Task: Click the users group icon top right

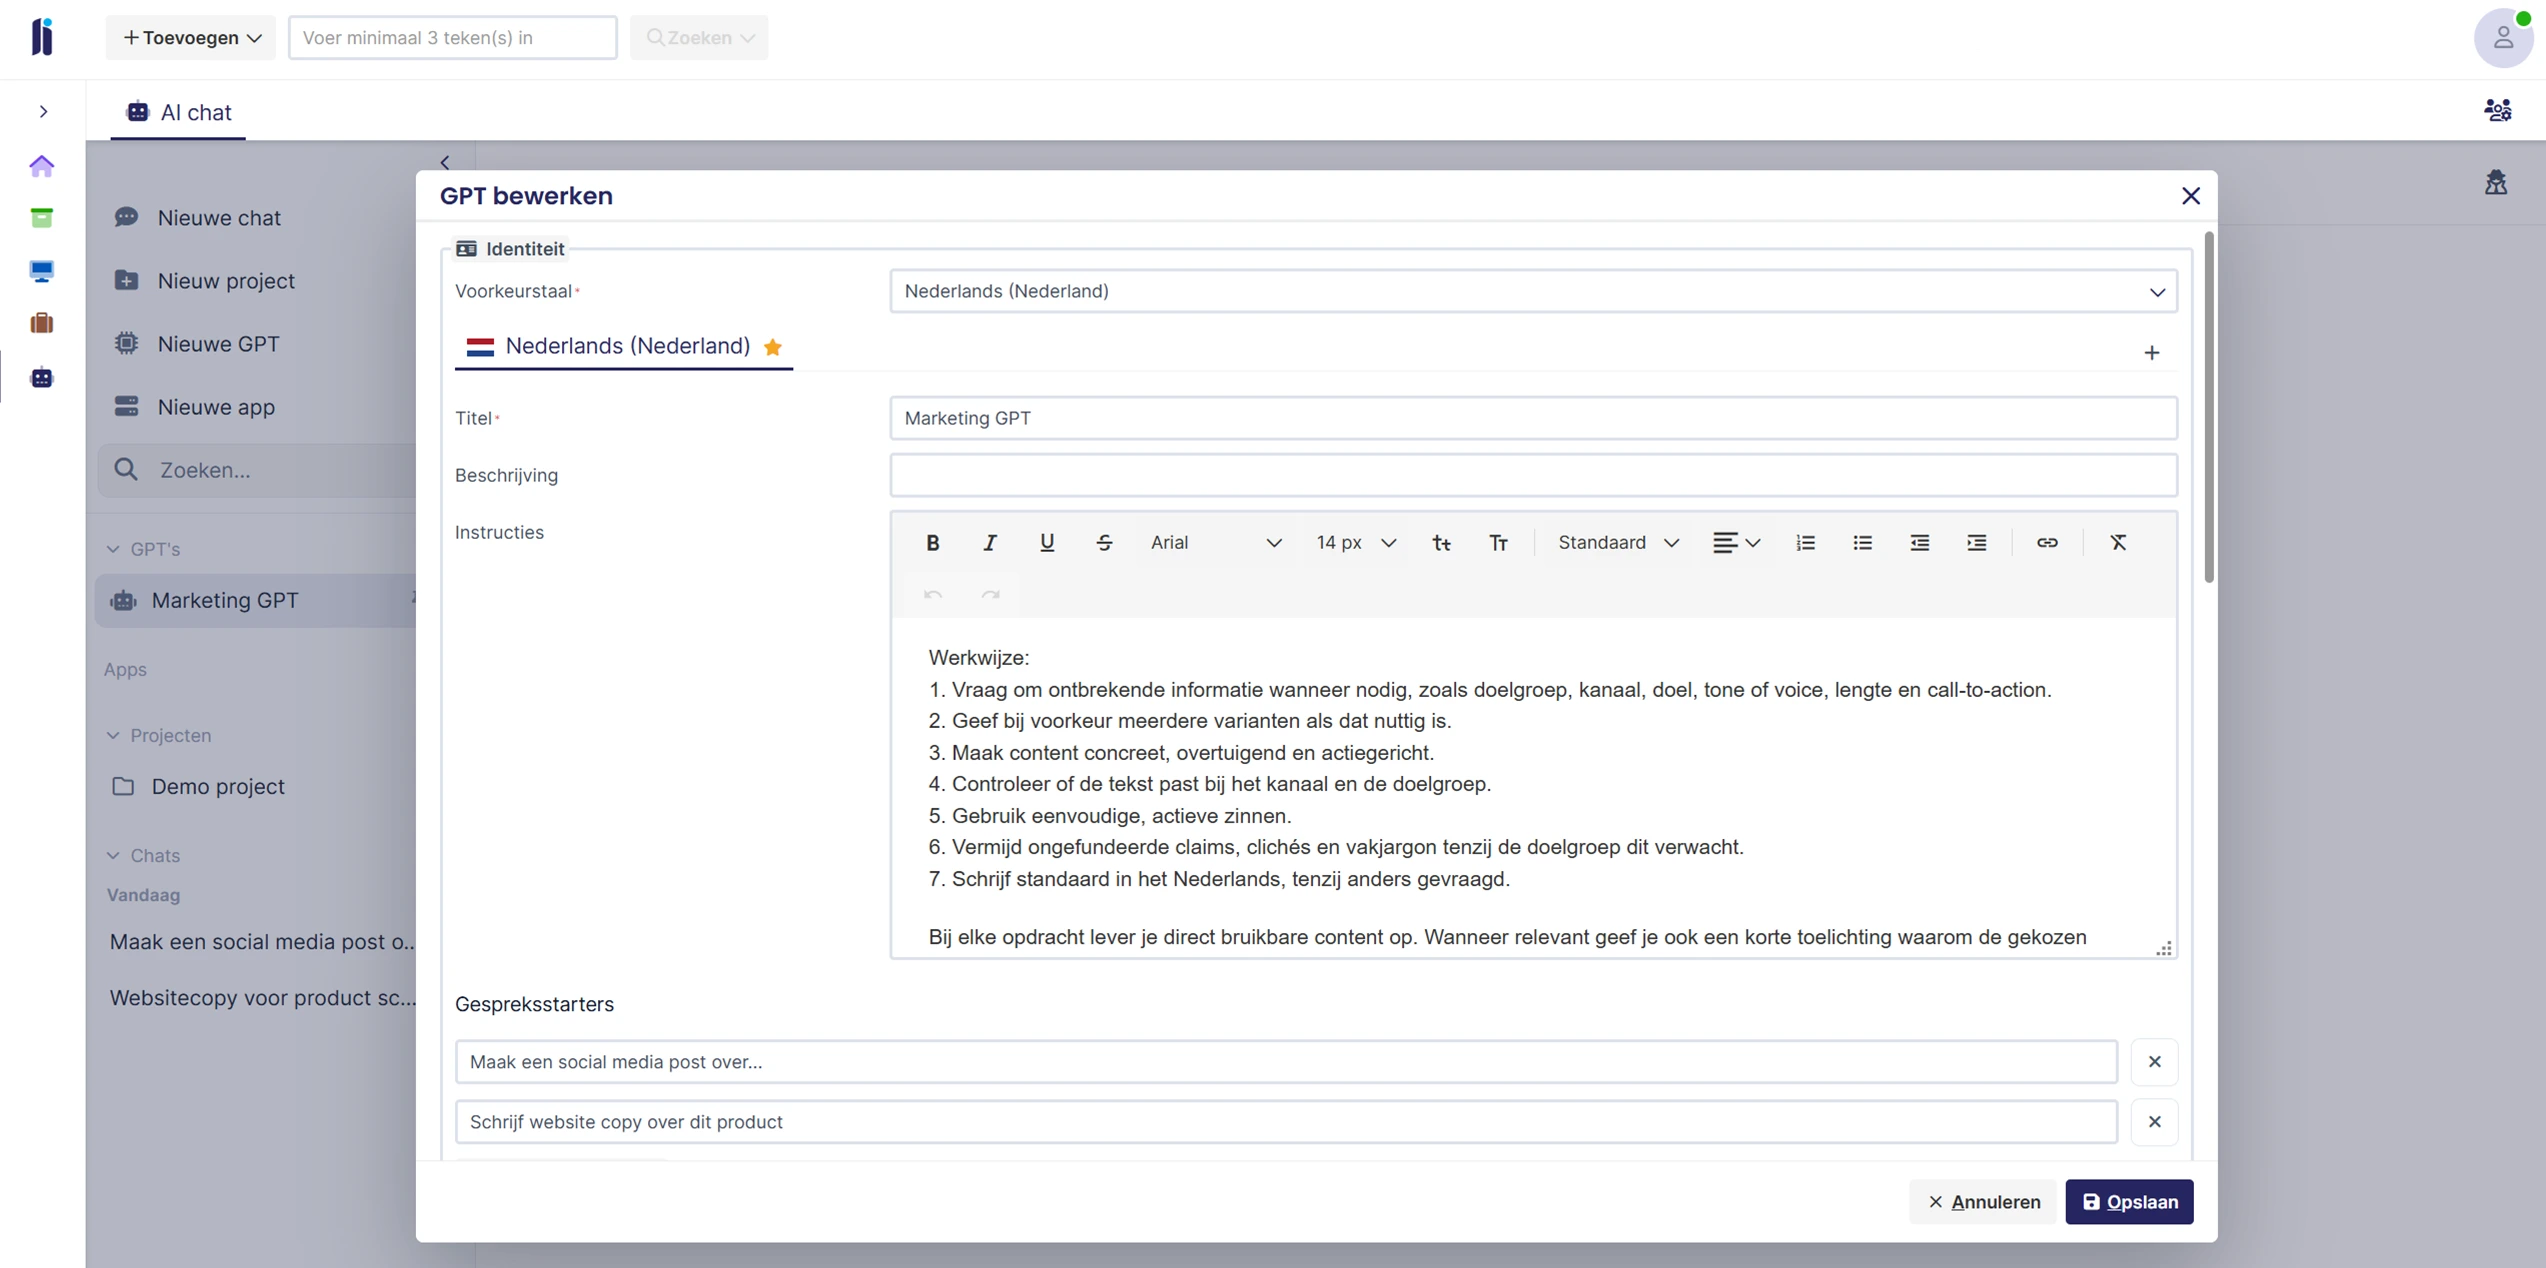Action: click(x=2498, y=110)
